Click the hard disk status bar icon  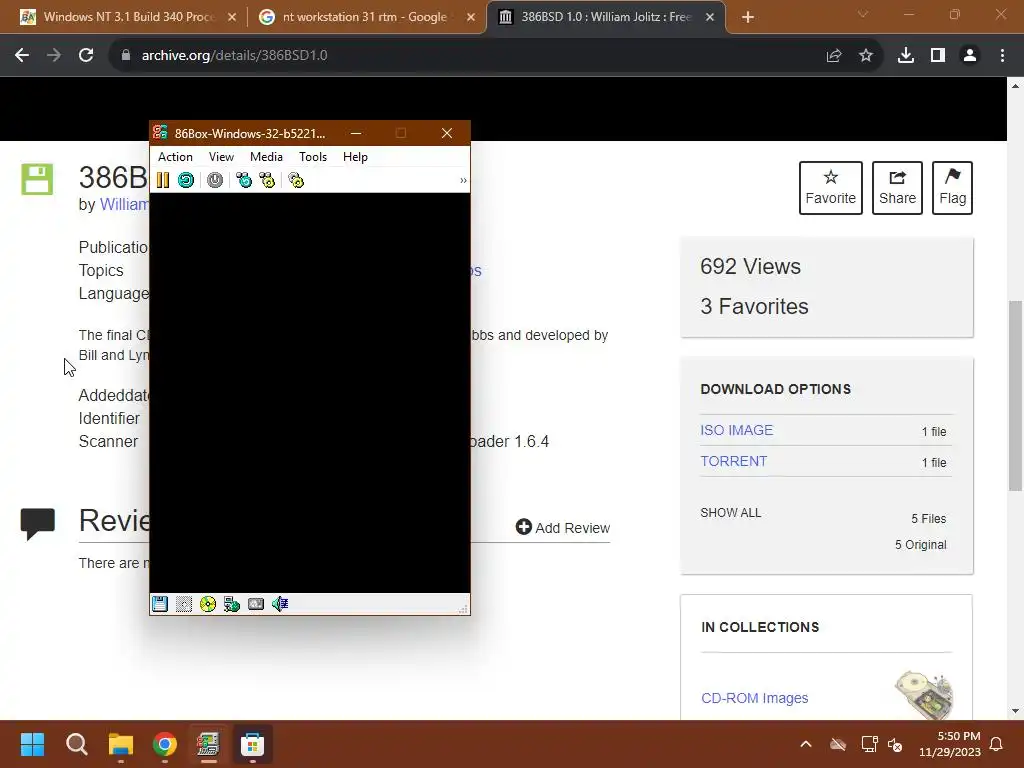[256, 604]
